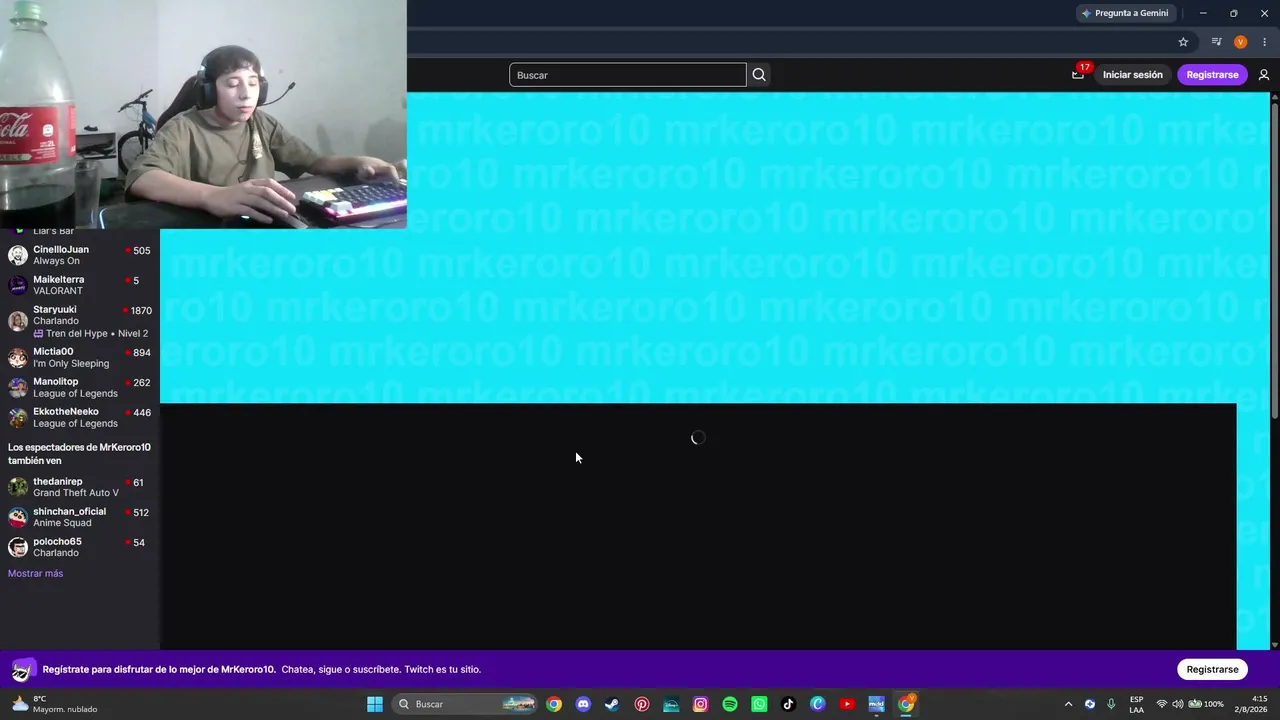Click Iniciar sesión button
This screenshot has width=1280, height=720.
pyautogui.click(x=1132, y=75)
